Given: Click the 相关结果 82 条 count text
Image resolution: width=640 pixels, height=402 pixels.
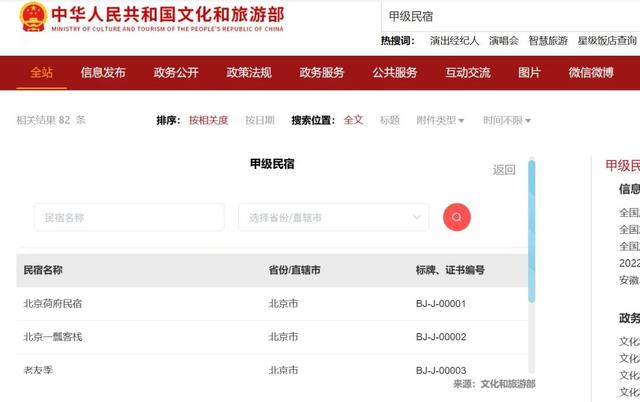Looking at the screenshot, I should [x=51, y=120].
